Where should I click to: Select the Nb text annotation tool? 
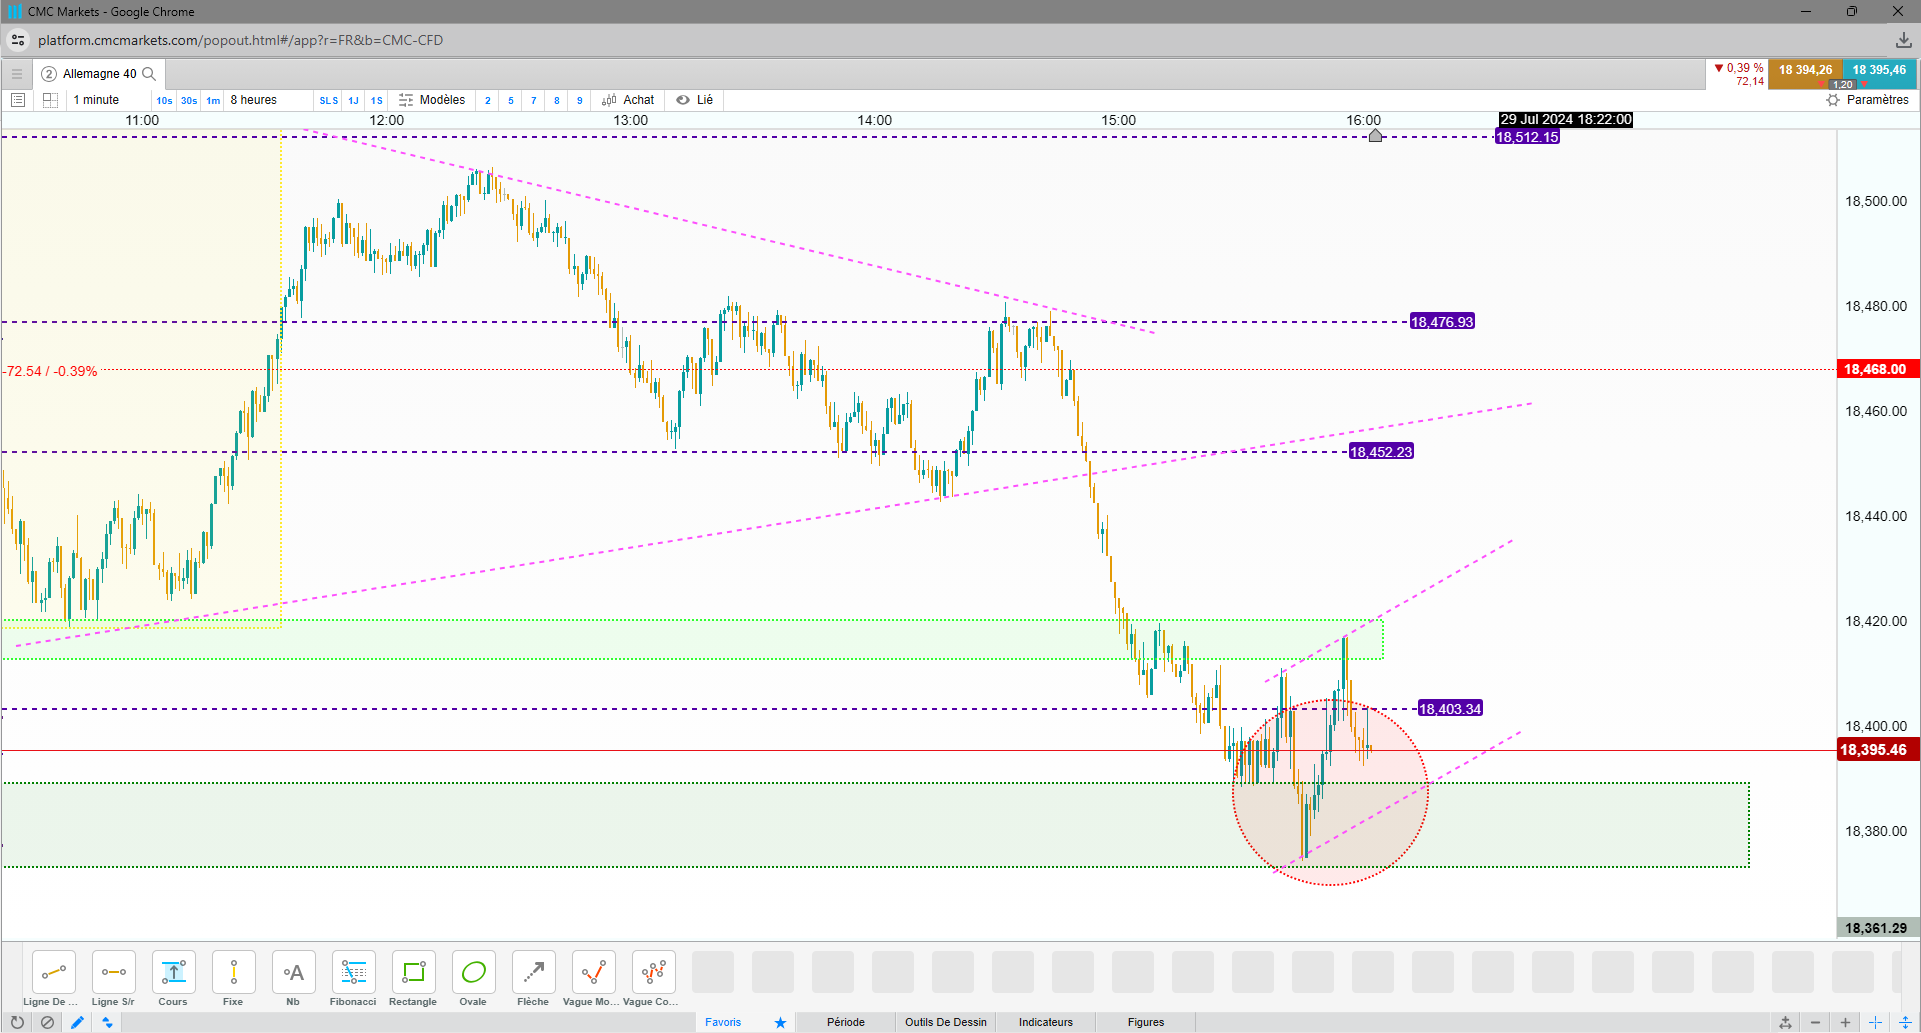[293, 979]
